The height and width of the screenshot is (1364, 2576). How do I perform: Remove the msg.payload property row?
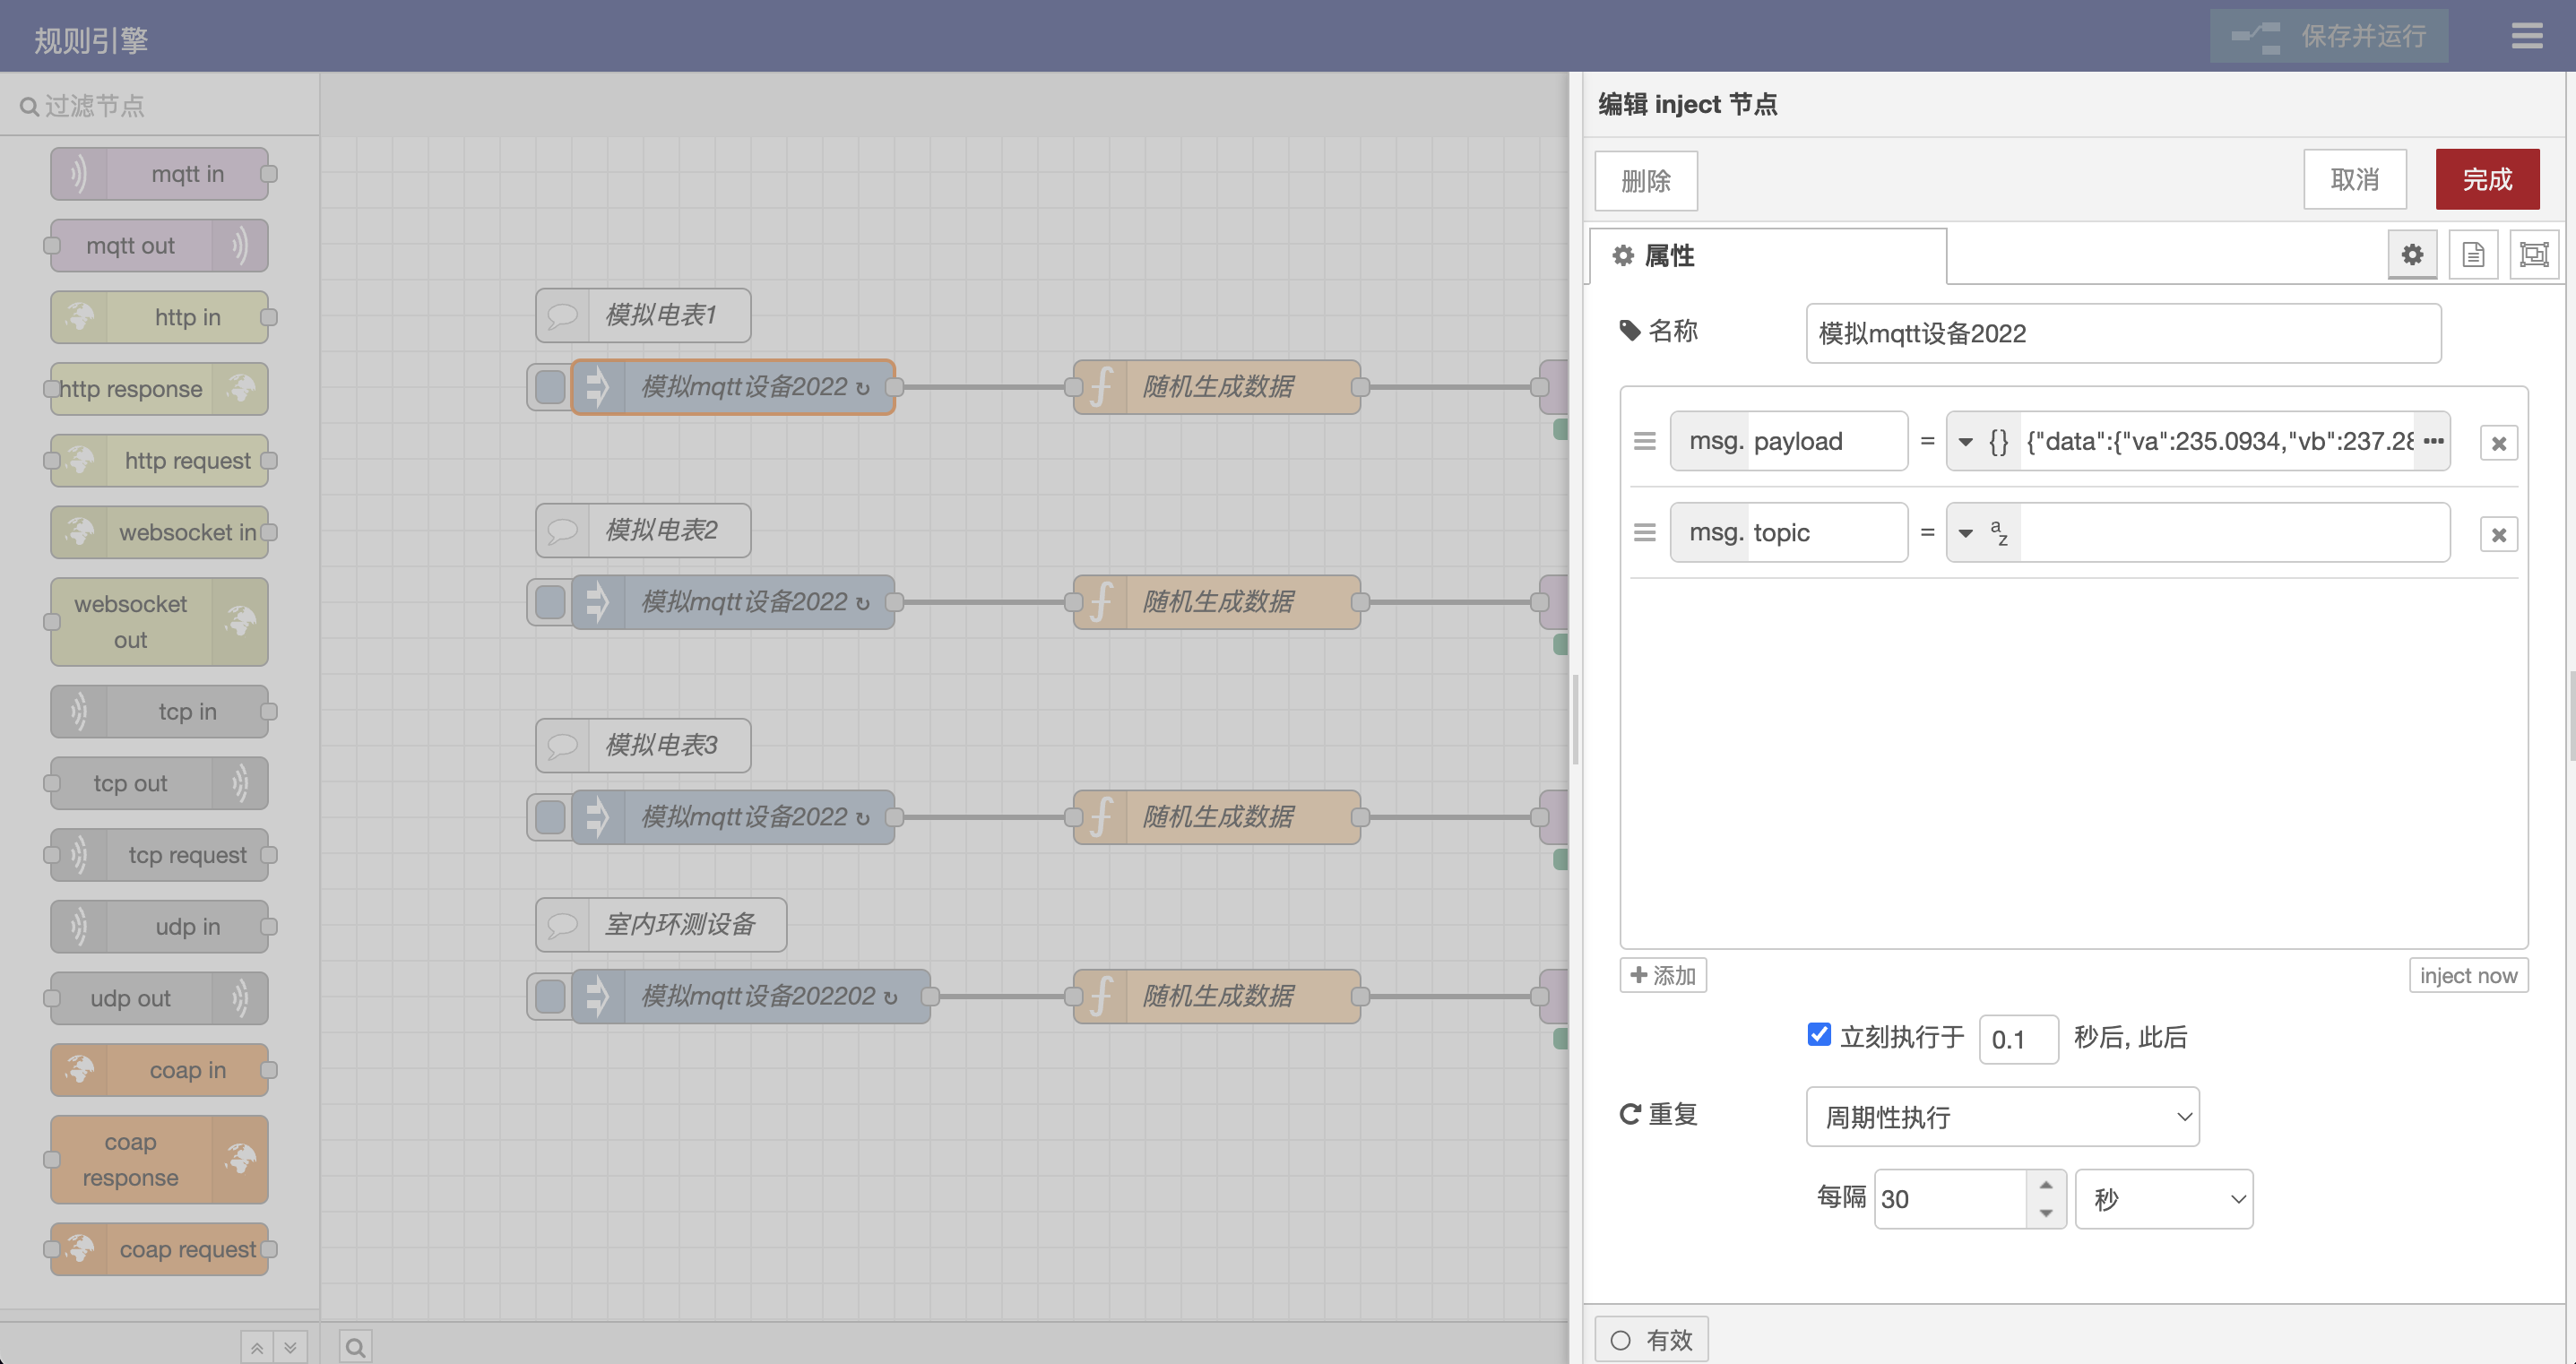2498,443
